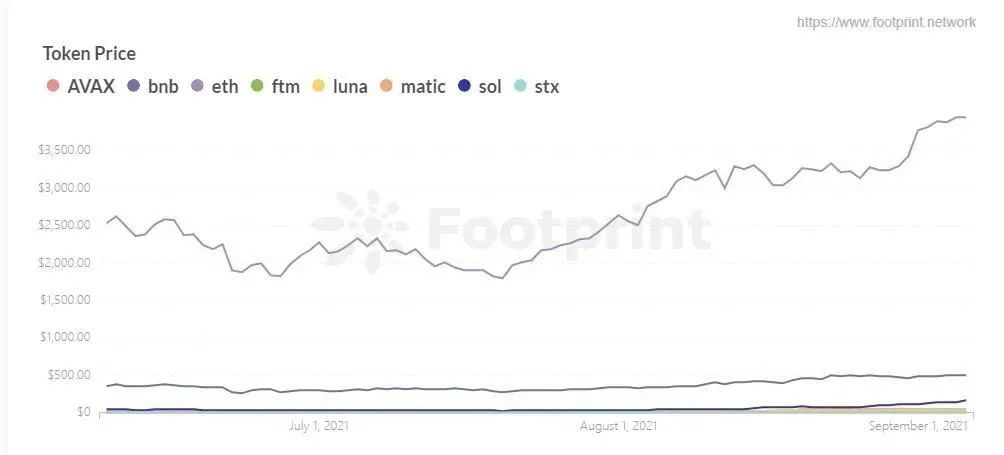The width and height of the screenshot is (1004, 455).
Task: Click the AVAX pink legend dot
Action: pyautogui.click(x=53, y=86)
